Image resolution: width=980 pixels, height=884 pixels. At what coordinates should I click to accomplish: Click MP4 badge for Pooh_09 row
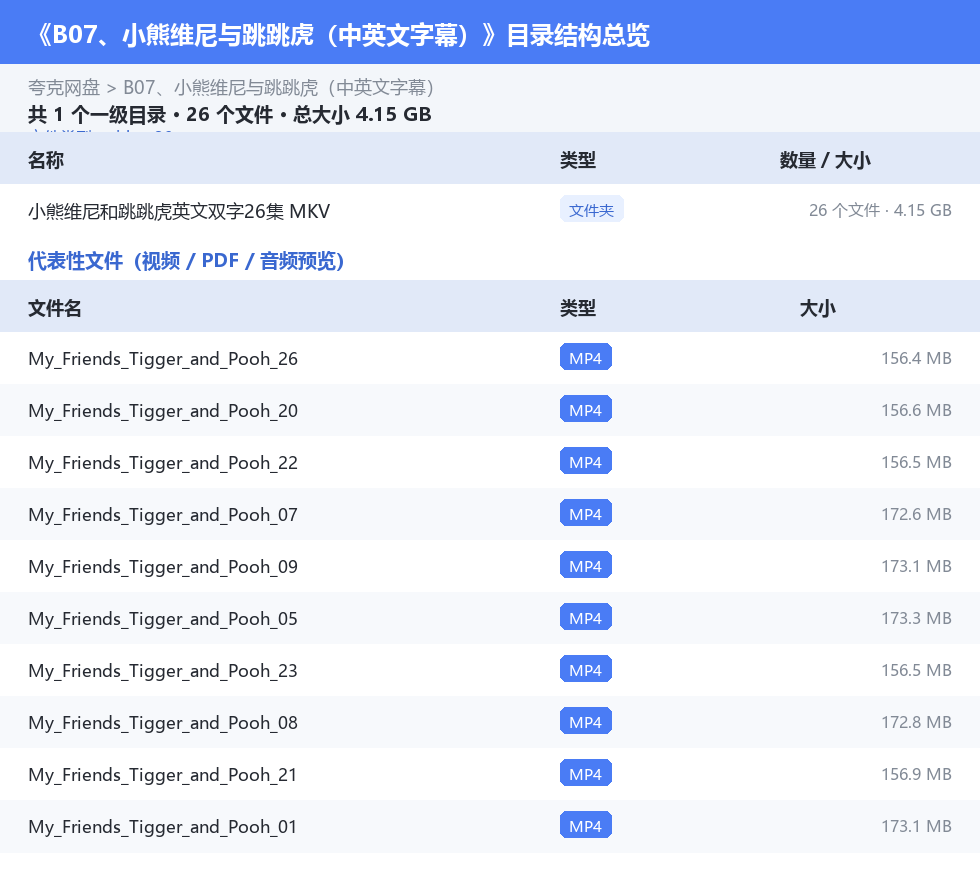click(586, 565)
